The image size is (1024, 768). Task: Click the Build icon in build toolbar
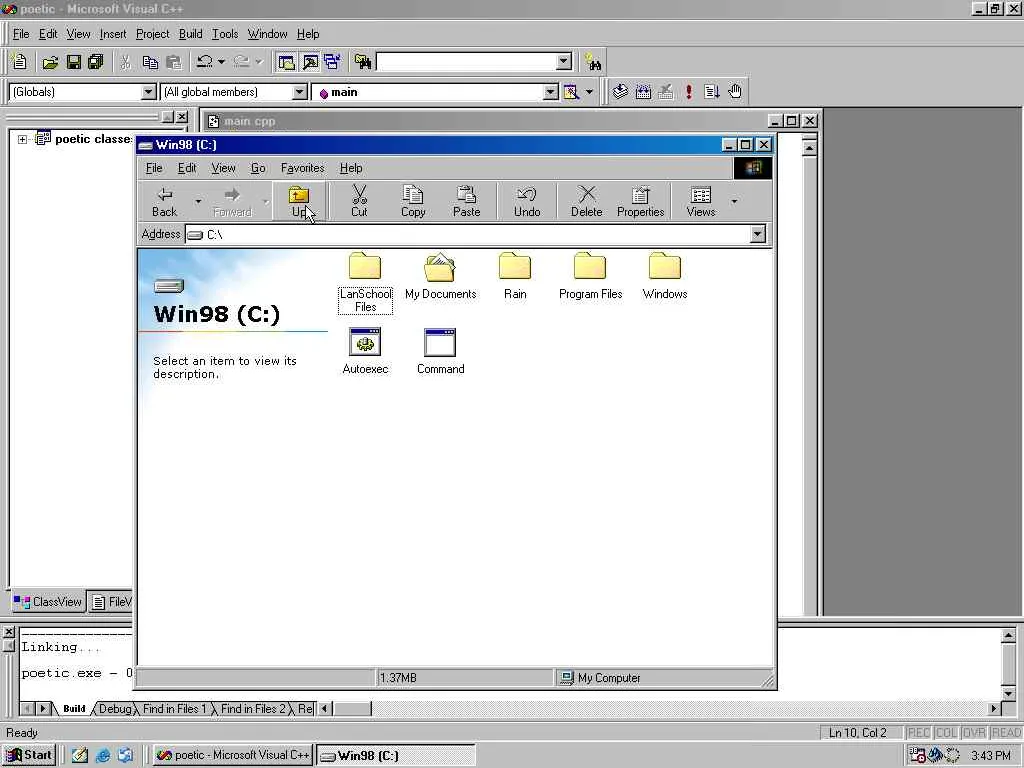point(643,92)
